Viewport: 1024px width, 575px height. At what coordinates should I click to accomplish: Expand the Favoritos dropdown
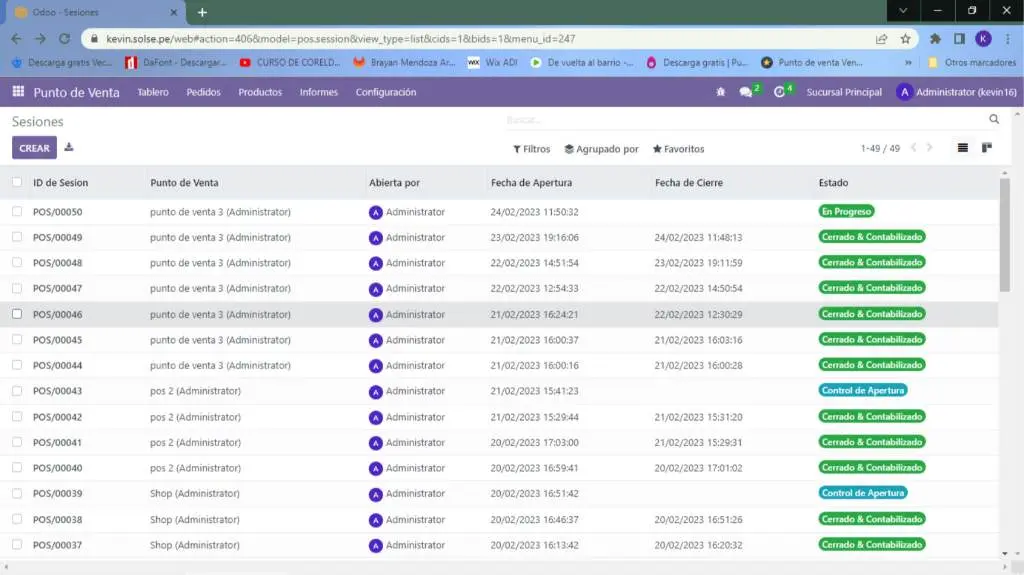point(678,149)
